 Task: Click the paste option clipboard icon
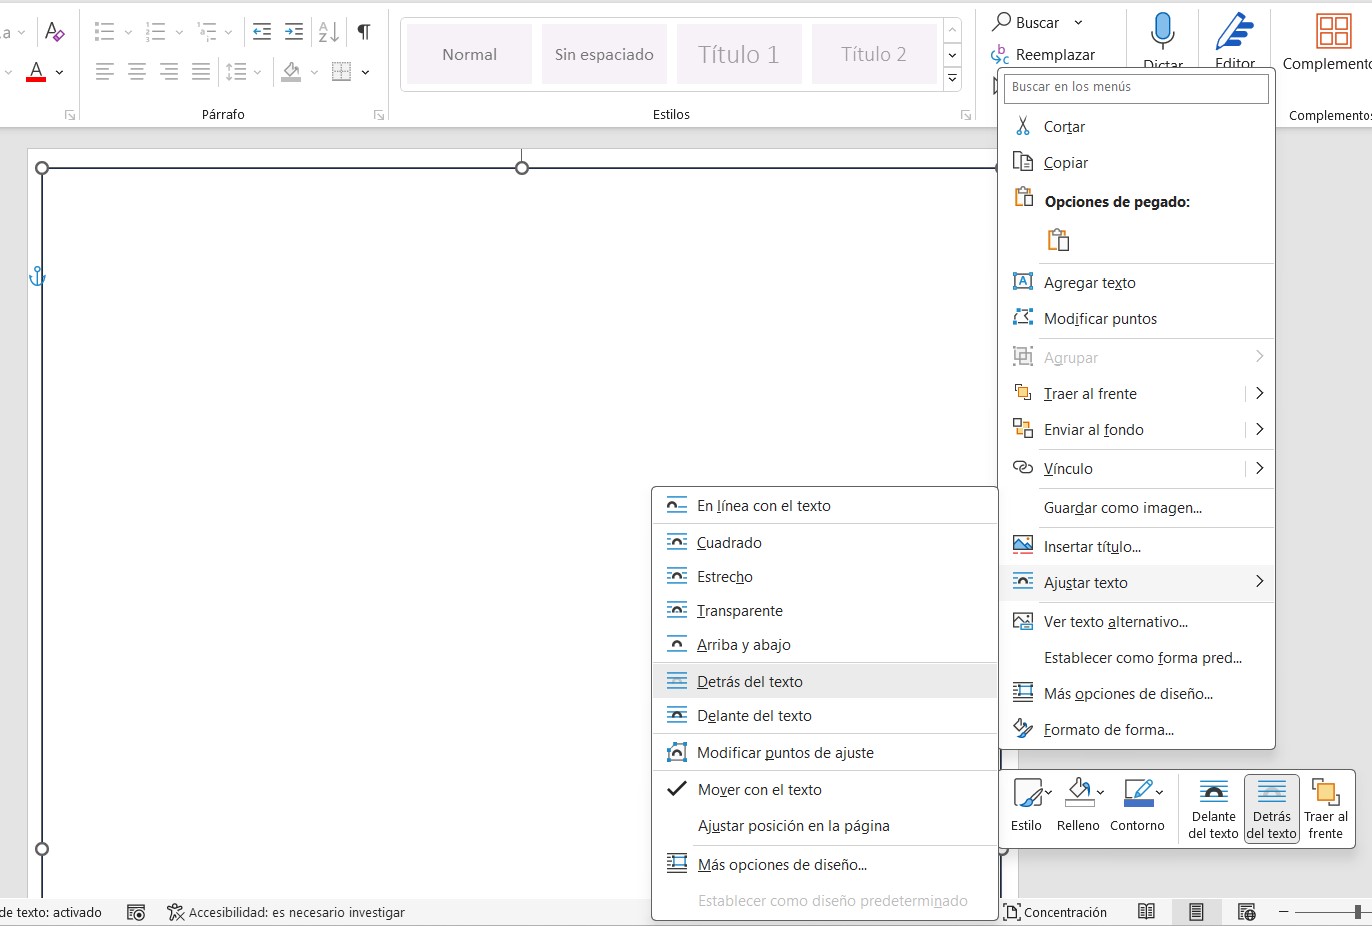tap(1058, 240)
